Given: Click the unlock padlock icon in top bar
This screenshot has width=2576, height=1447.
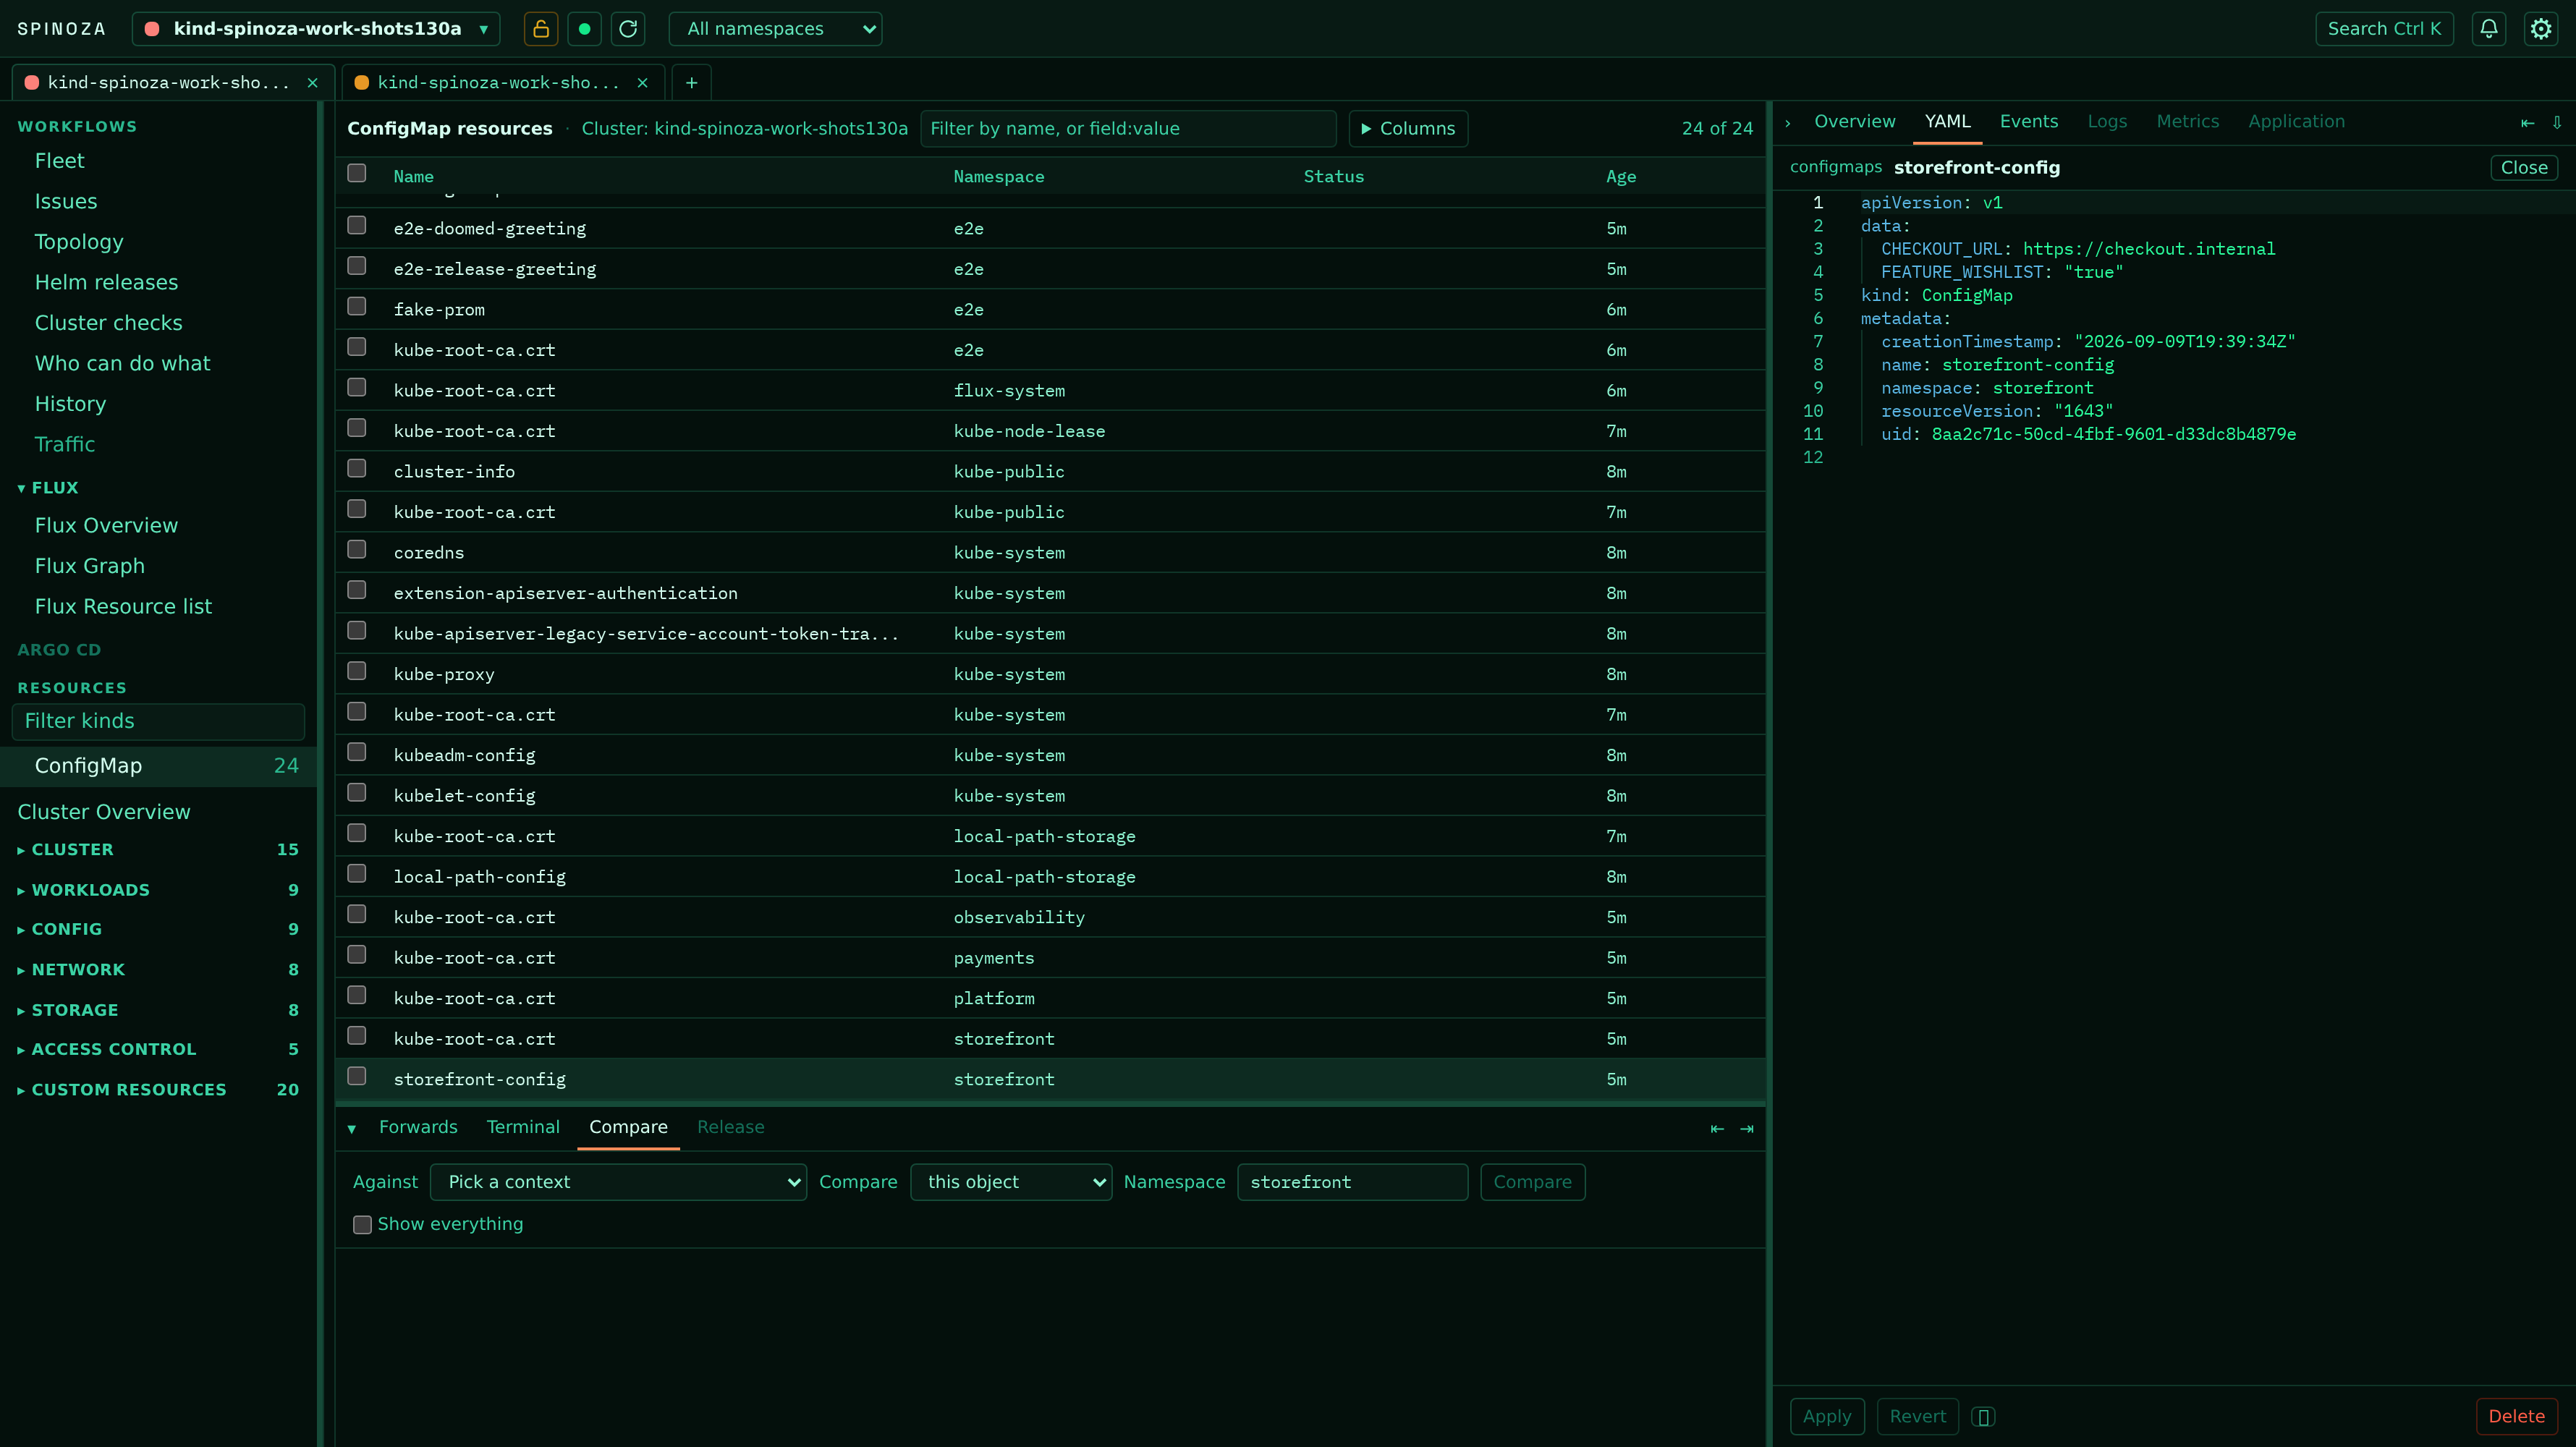Looking at the screenshot, I should (540, 29).
